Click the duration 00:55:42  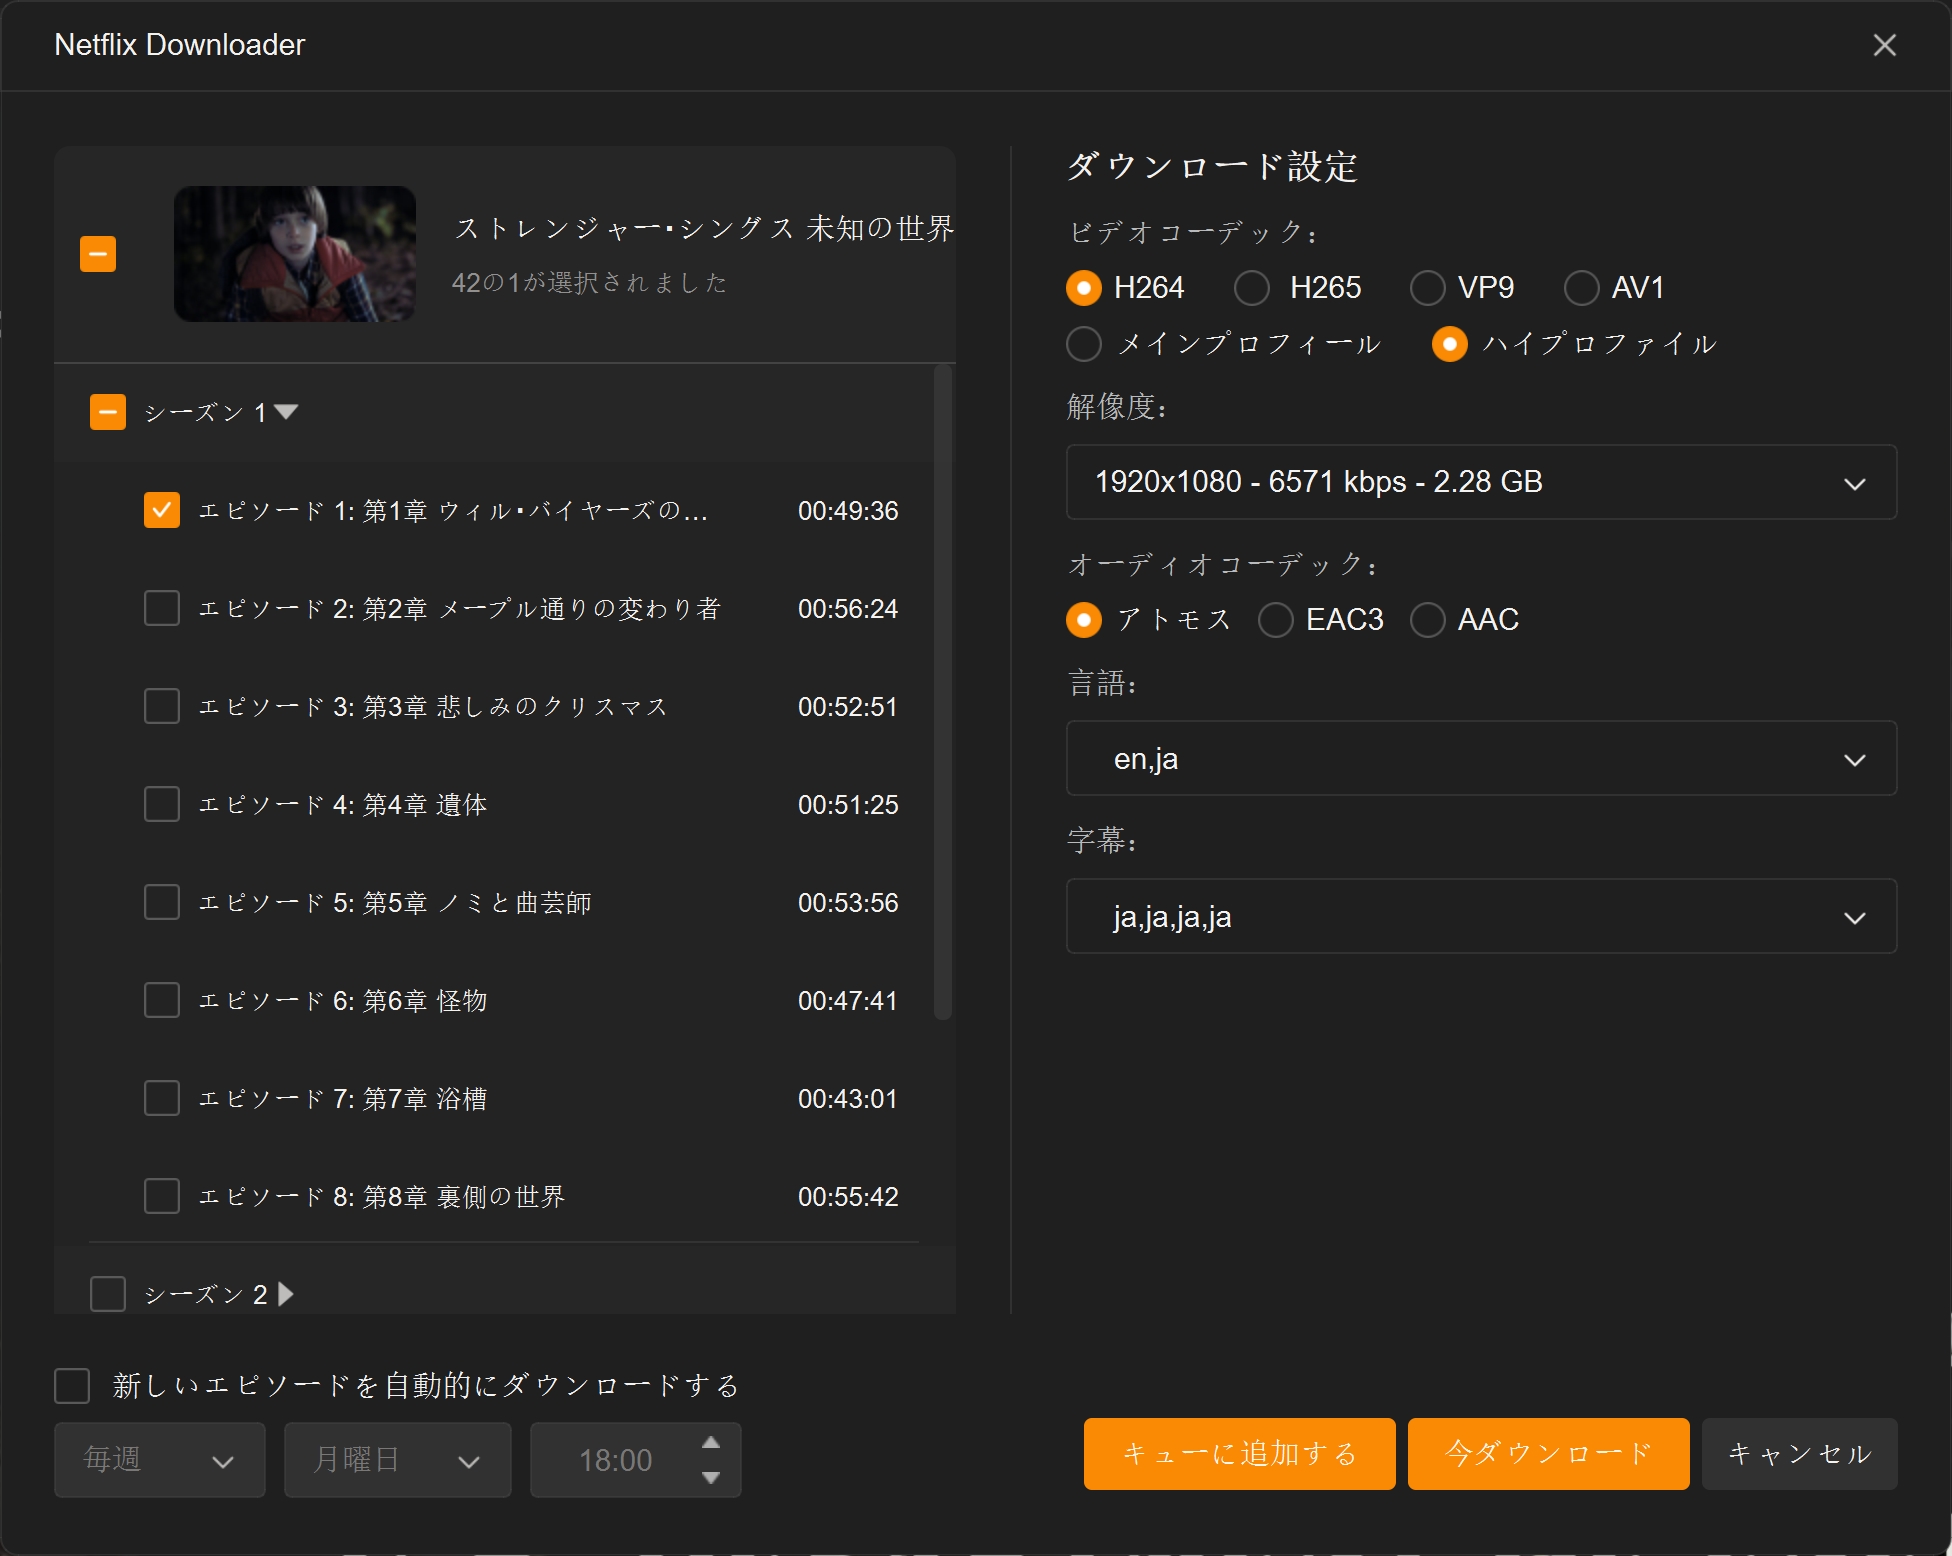(x=848, y=1197)
